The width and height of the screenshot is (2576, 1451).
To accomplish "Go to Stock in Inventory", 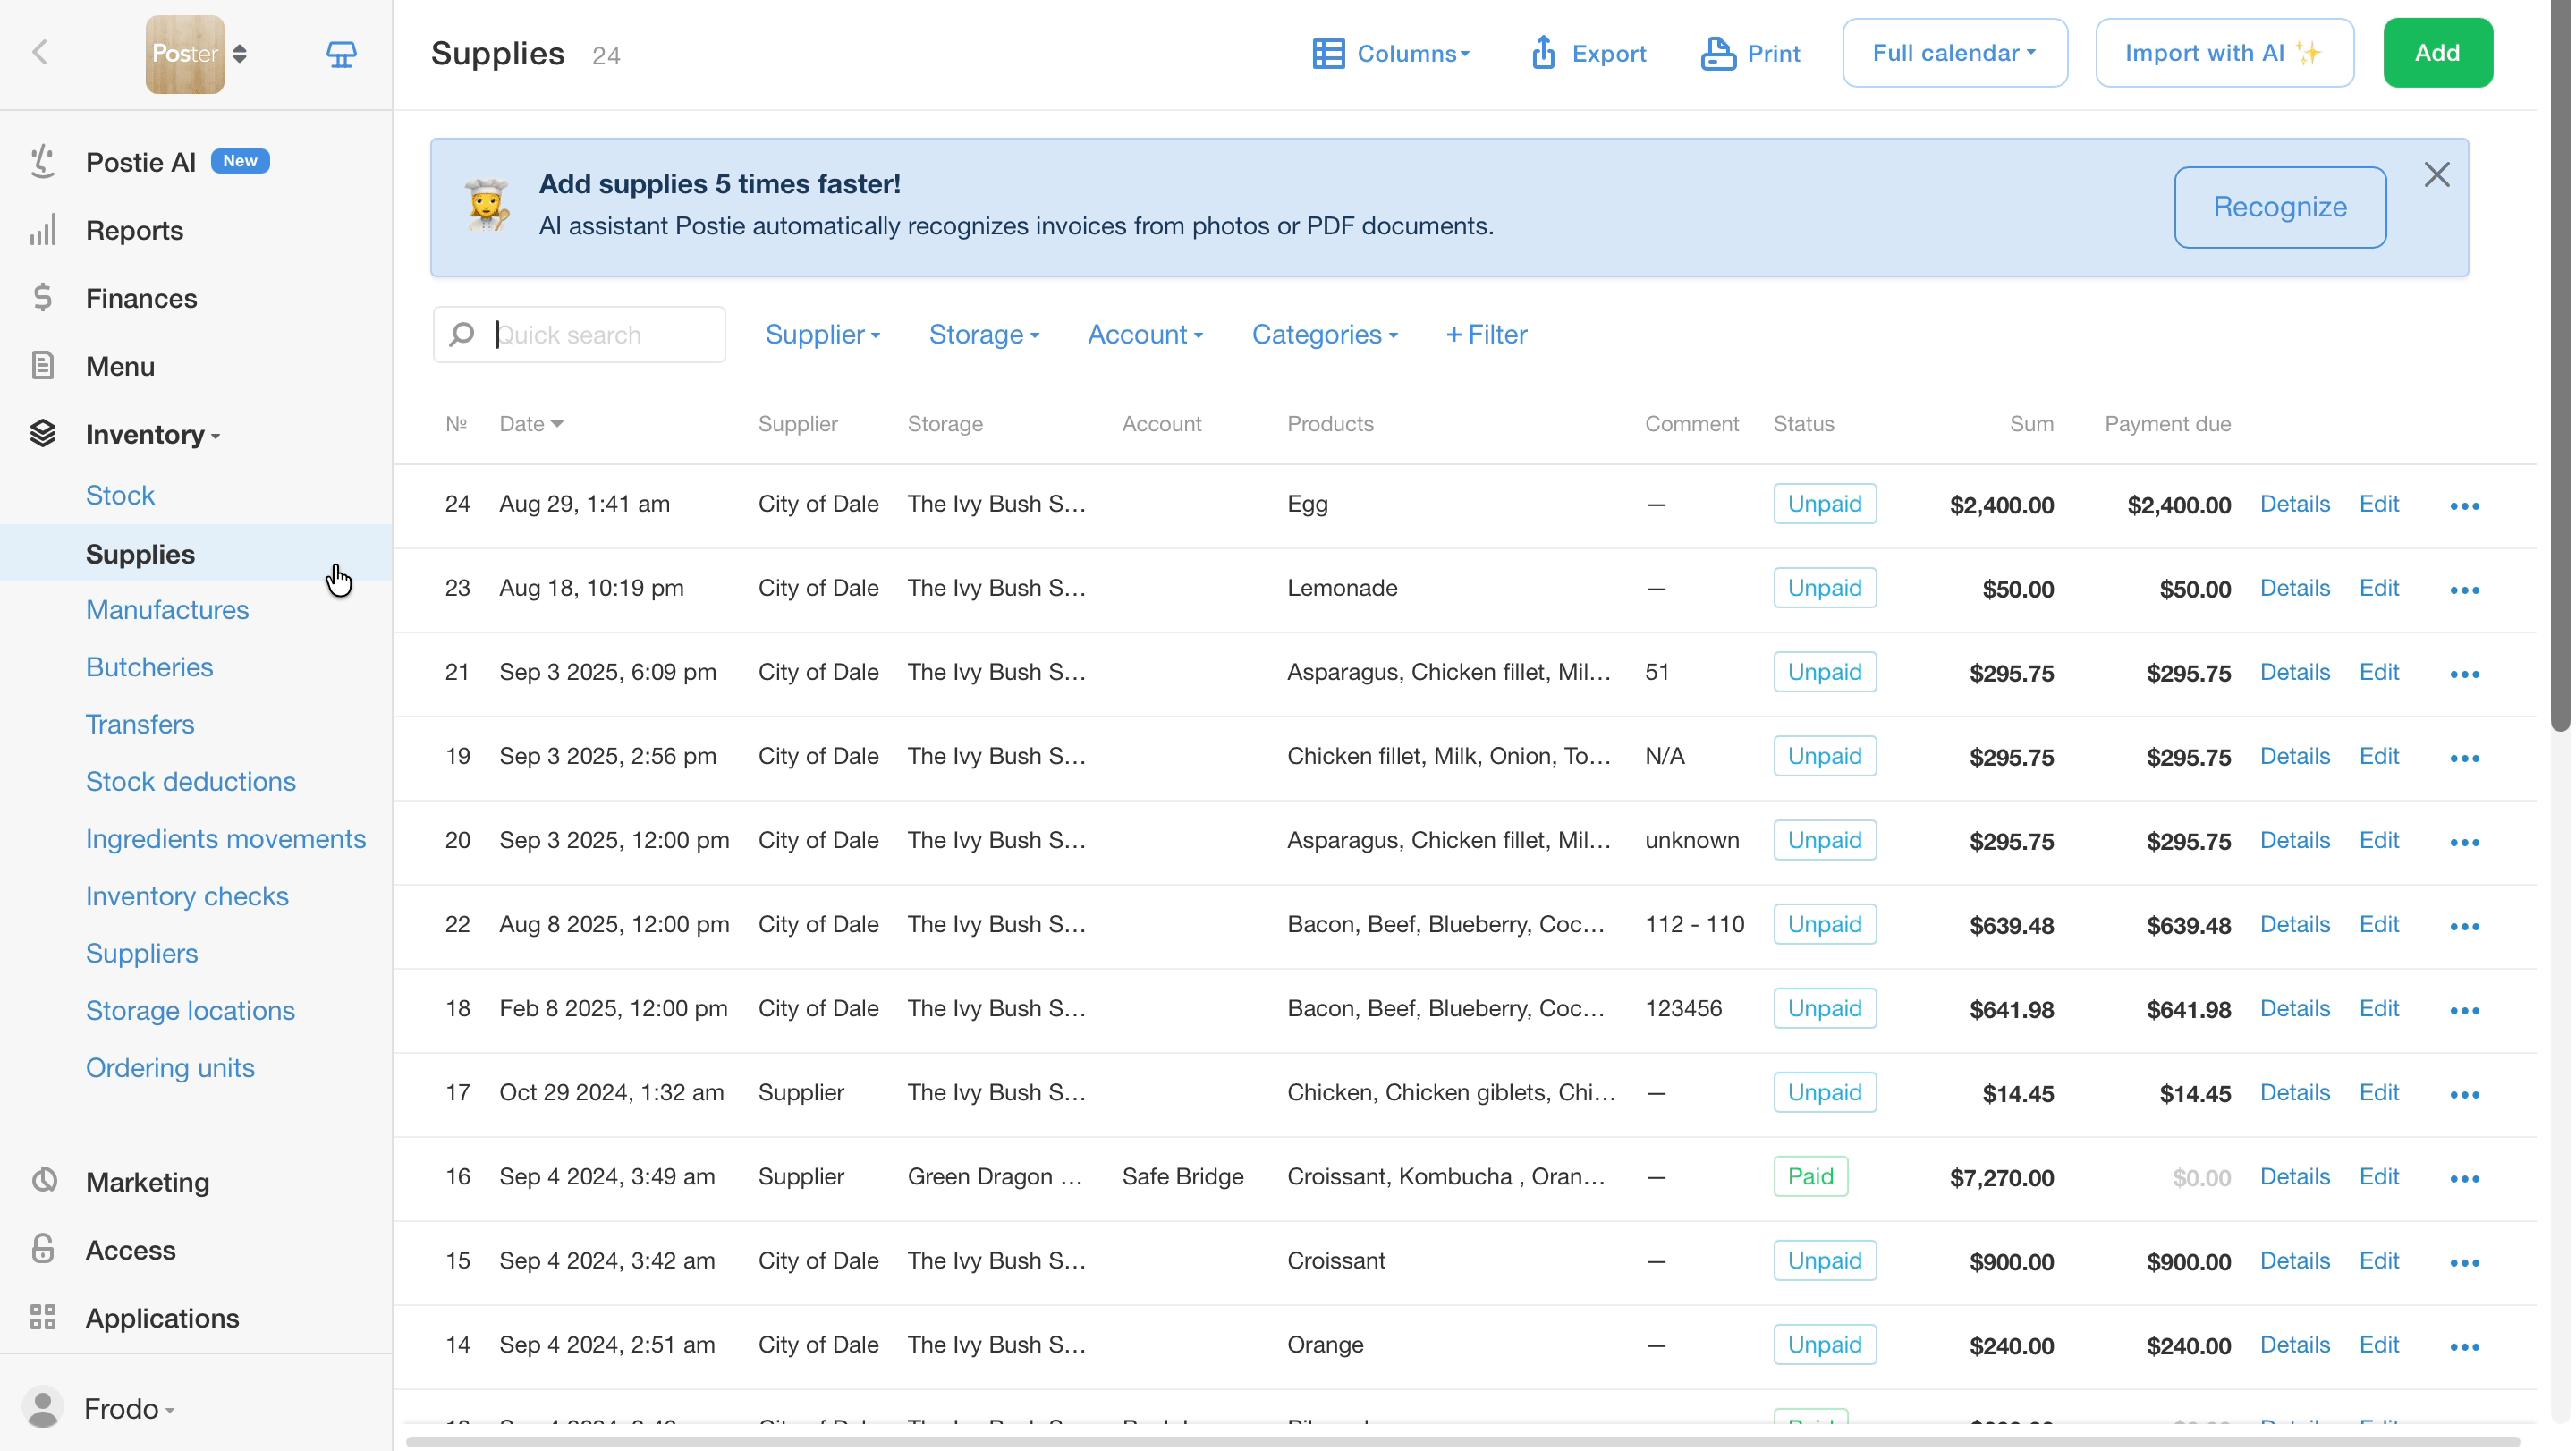I will click(x=120, y=495).
